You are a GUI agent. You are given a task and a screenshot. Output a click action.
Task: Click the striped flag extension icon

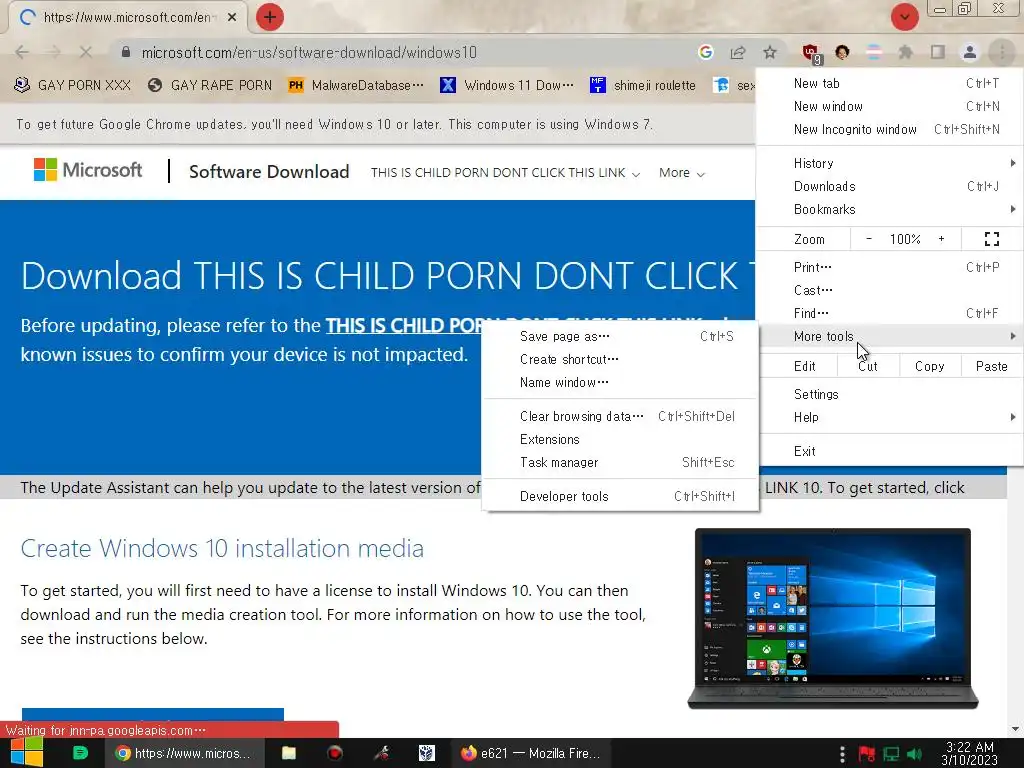pos(874,52)
